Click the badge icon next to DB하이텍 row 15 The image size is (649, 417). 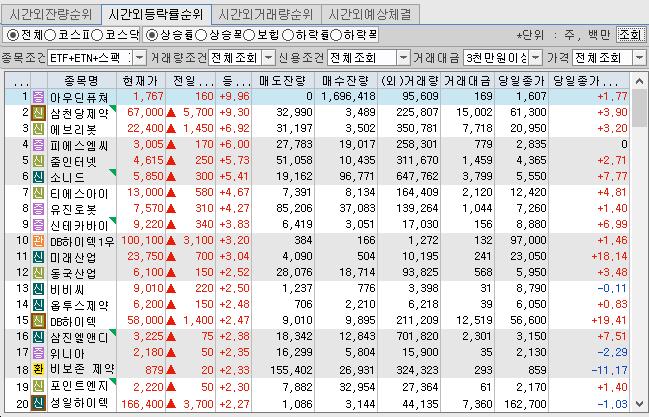point(38,321)
